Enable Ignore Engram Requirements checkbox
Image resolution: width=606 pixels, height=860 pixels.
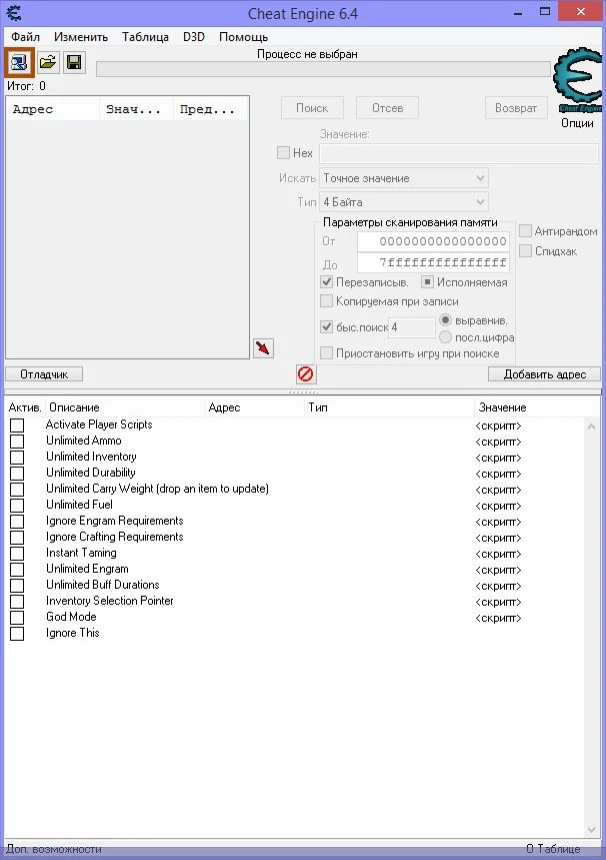tap(17, 521)
